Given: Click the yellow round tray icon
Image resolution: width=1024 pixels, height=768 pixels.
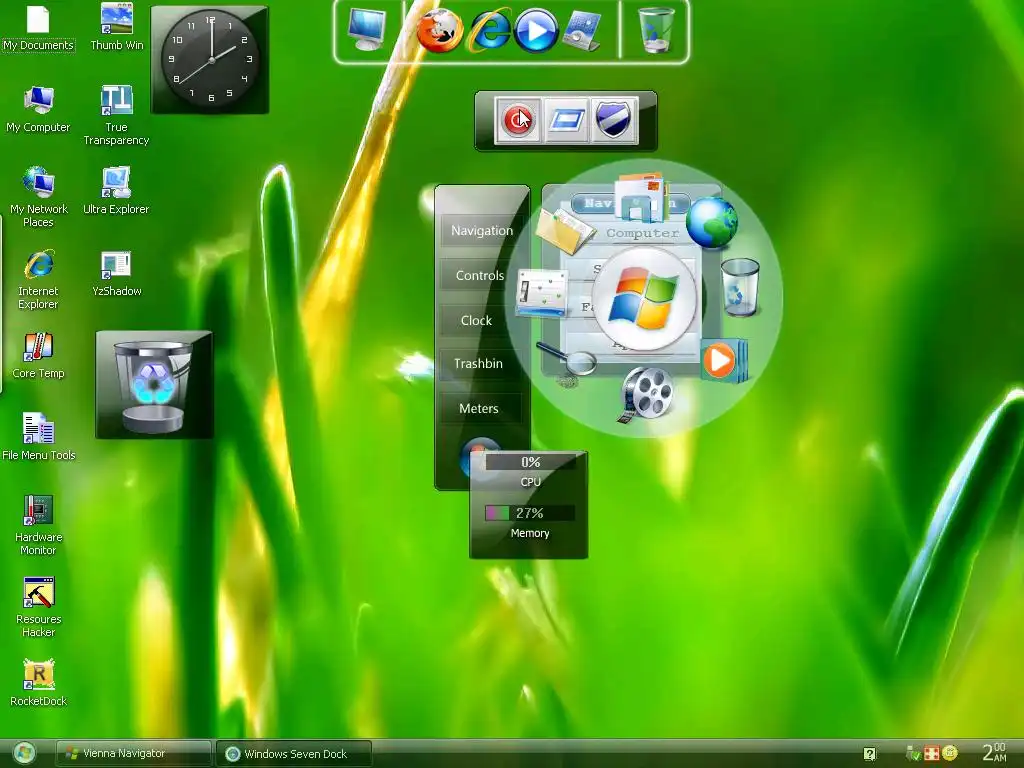Looking at the screenshot, I should [950, 753].
